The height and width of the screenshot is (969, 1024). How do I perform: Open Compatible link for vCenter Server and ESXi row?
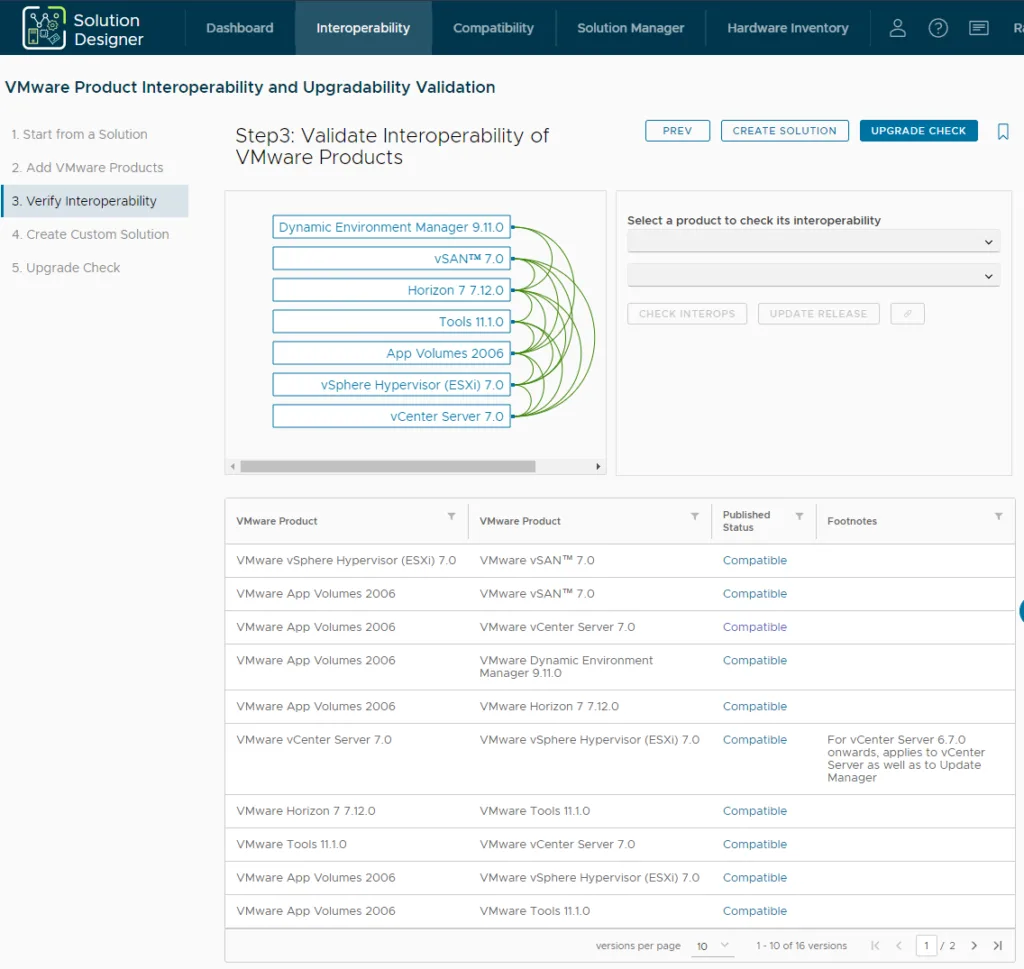click(x=754, y=740)
